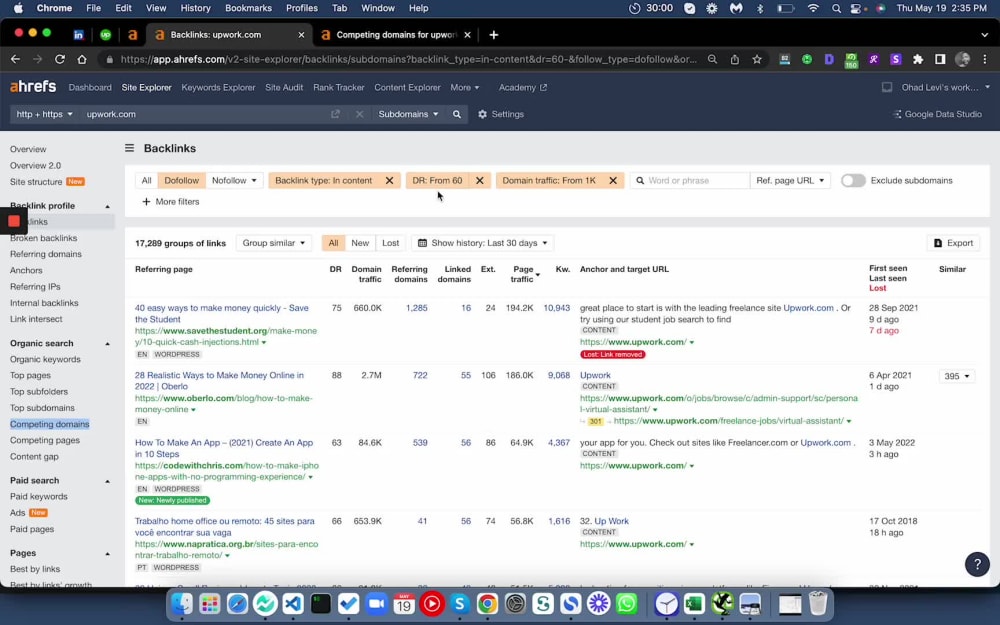Viewport: 1000px width, 625px height.
Task: Clear the upwork.com search input
Action: click(x=360, y=114)
